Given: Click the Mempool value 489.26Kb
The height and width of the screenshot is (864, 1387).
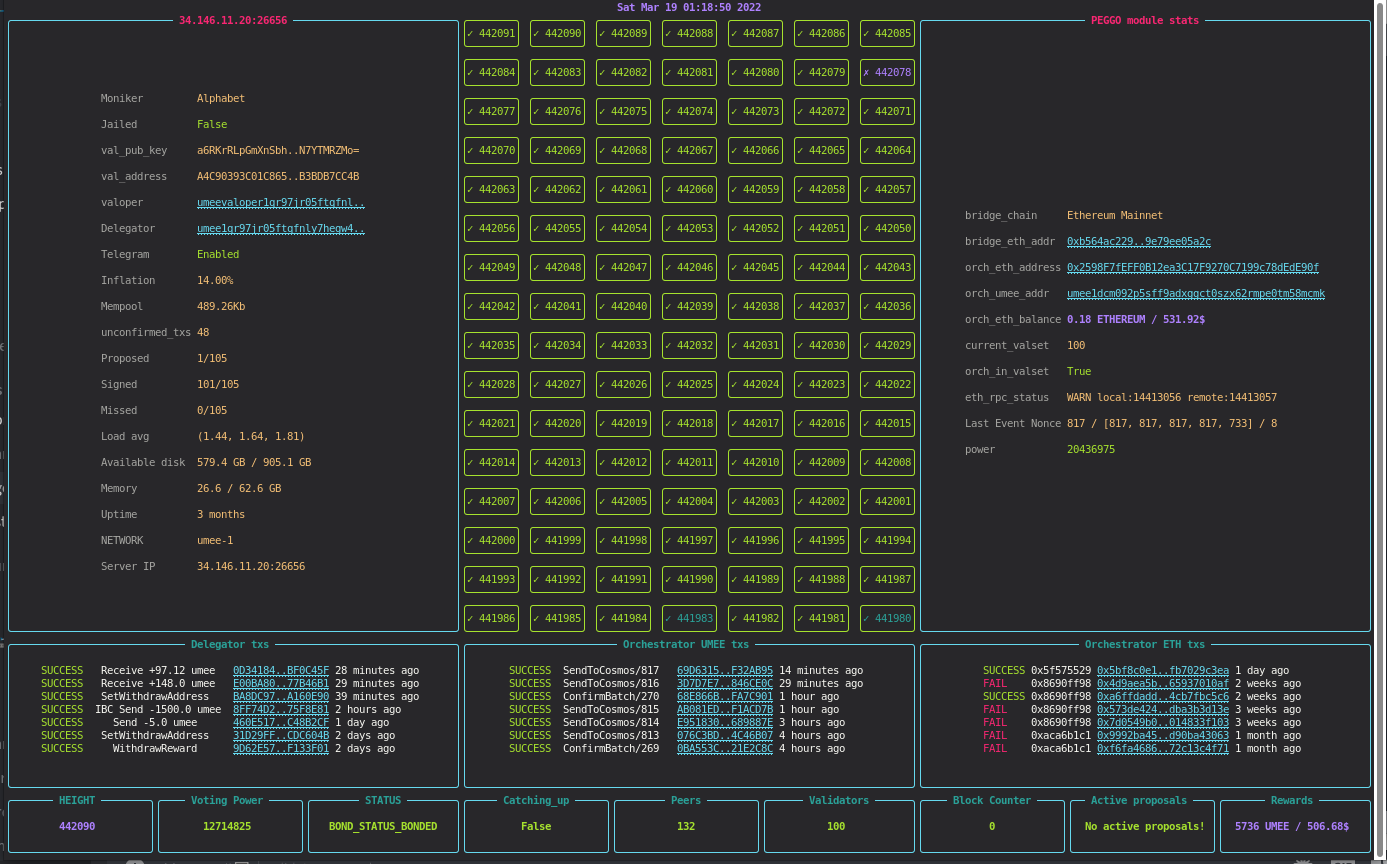Looking at the screenshot, I should coord(221,307).
